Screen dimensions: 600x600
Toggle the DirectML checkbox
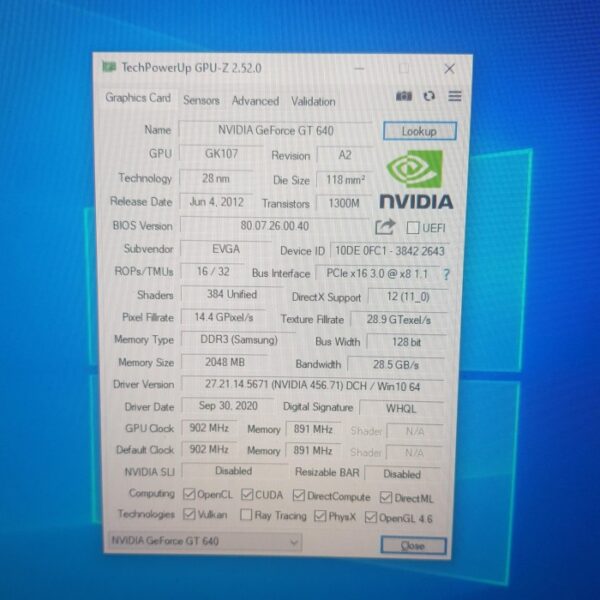coord(386,497)
